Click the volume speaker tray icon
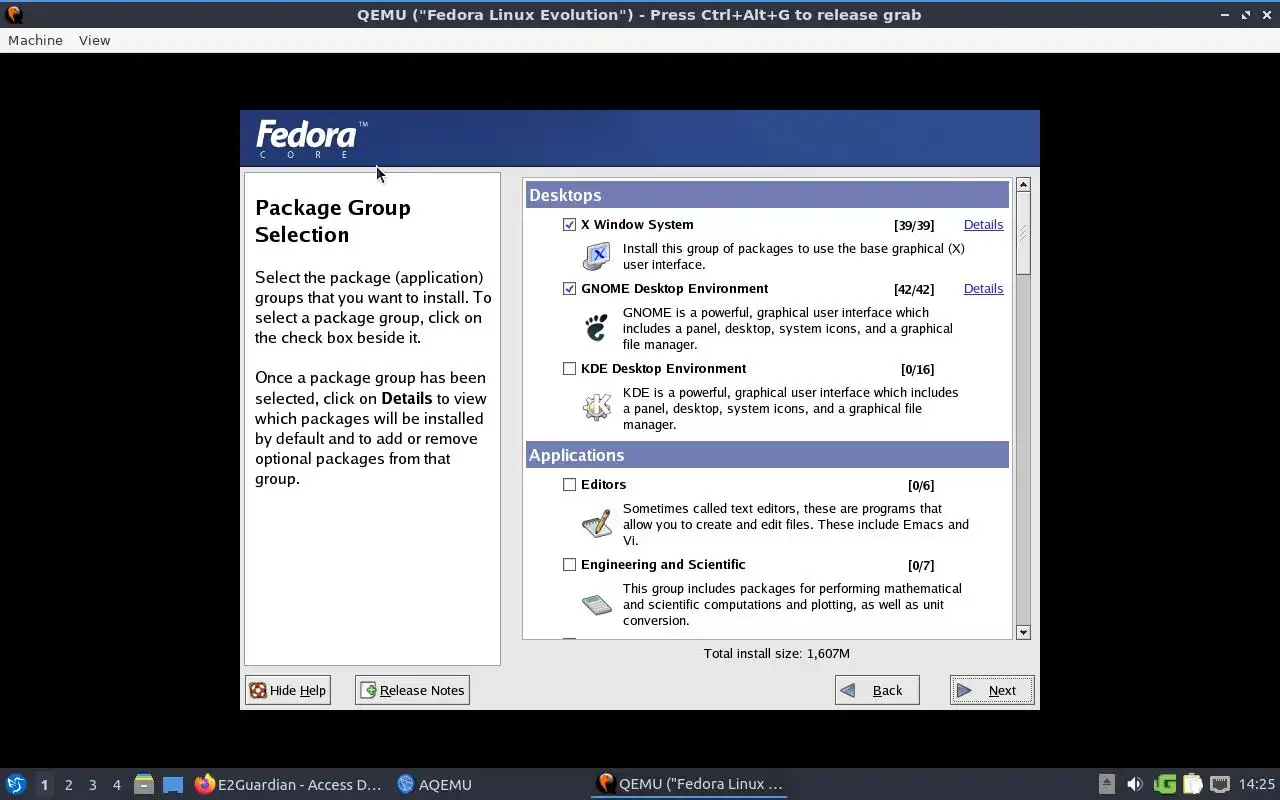This screenshot has width=1280, height=800. tap(1134, 784)
